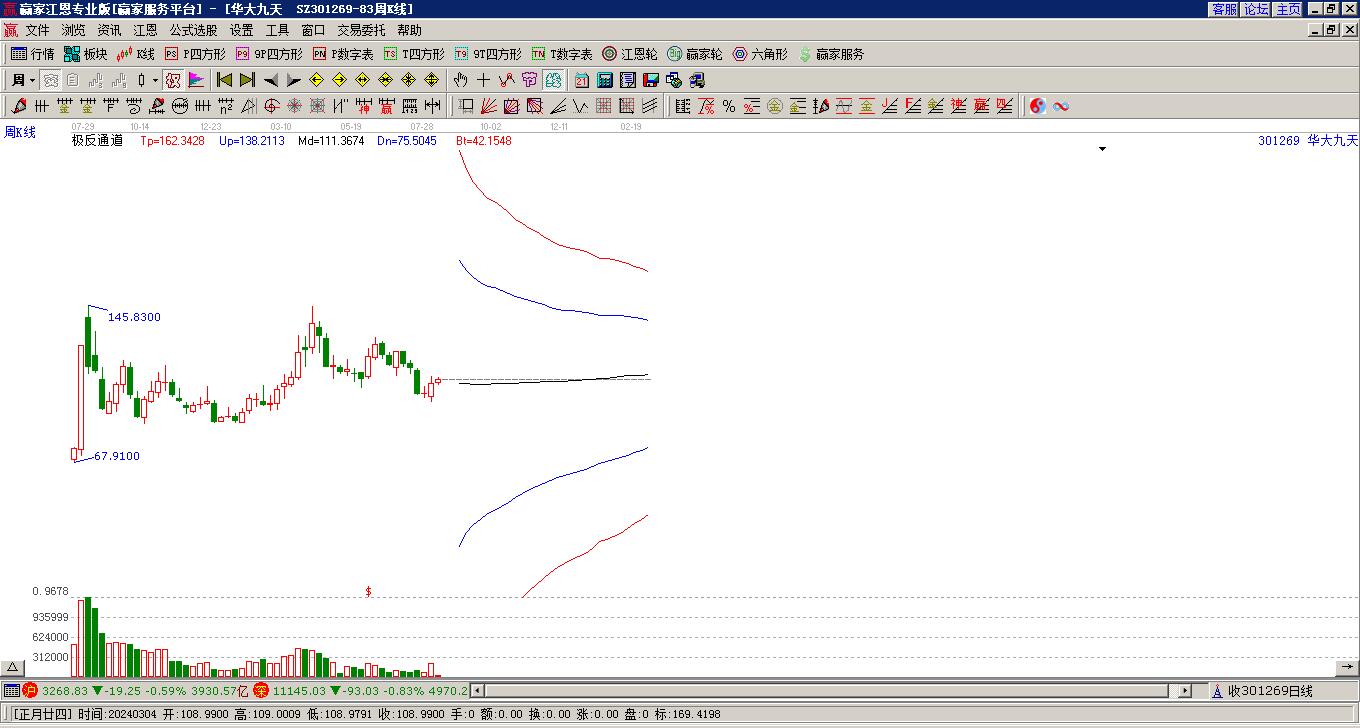Open the 9T四方形 tool
Image resolution: width=1360 pixels, height=728 pixels.
488,54
